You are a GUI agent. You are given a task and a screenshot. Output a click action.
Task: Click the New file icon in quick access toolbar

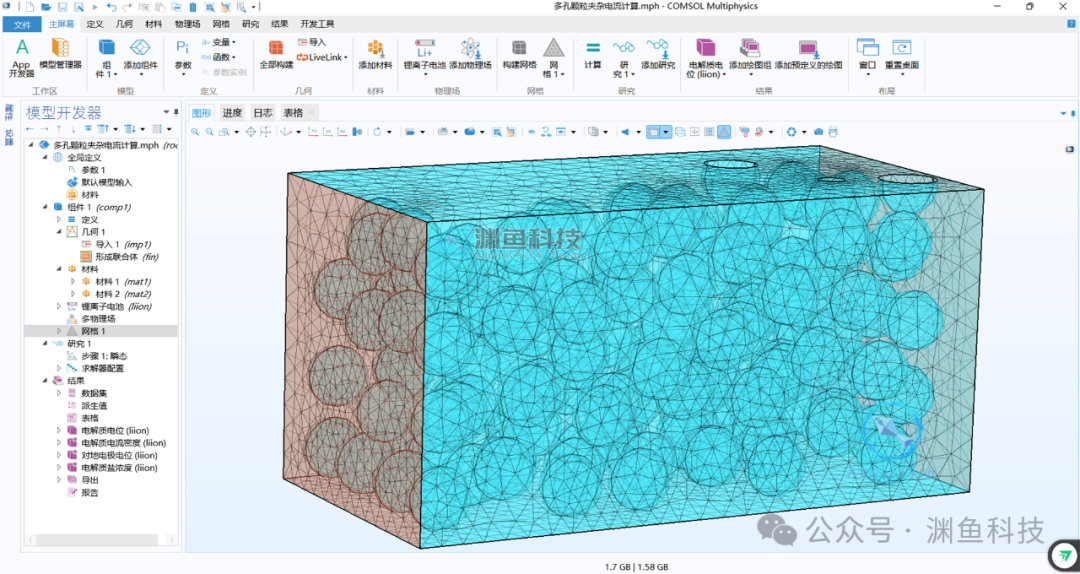[30, 7]
